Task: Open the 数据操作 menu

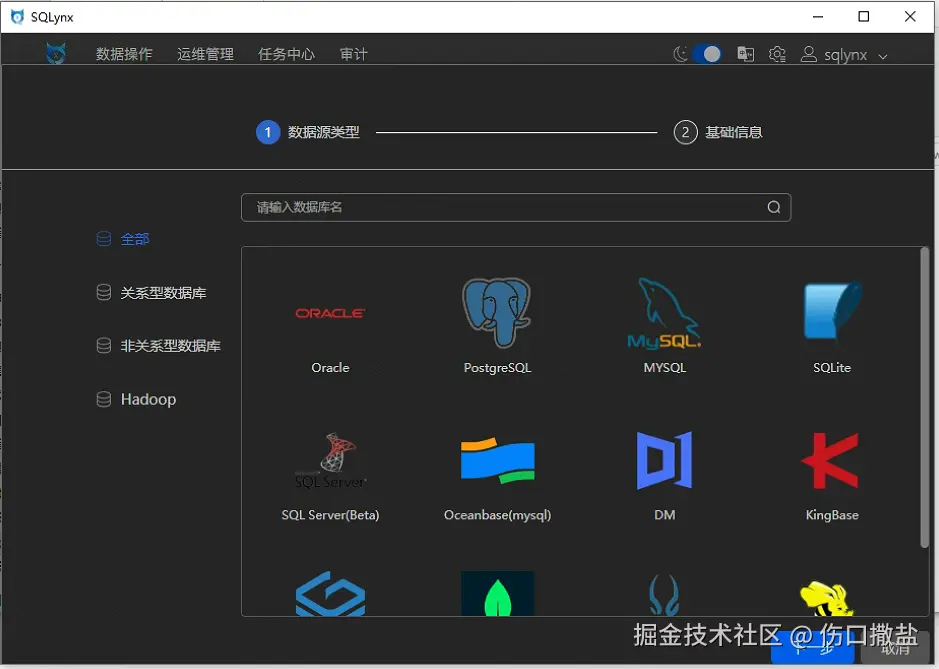Action: click(x=124, y=54)
